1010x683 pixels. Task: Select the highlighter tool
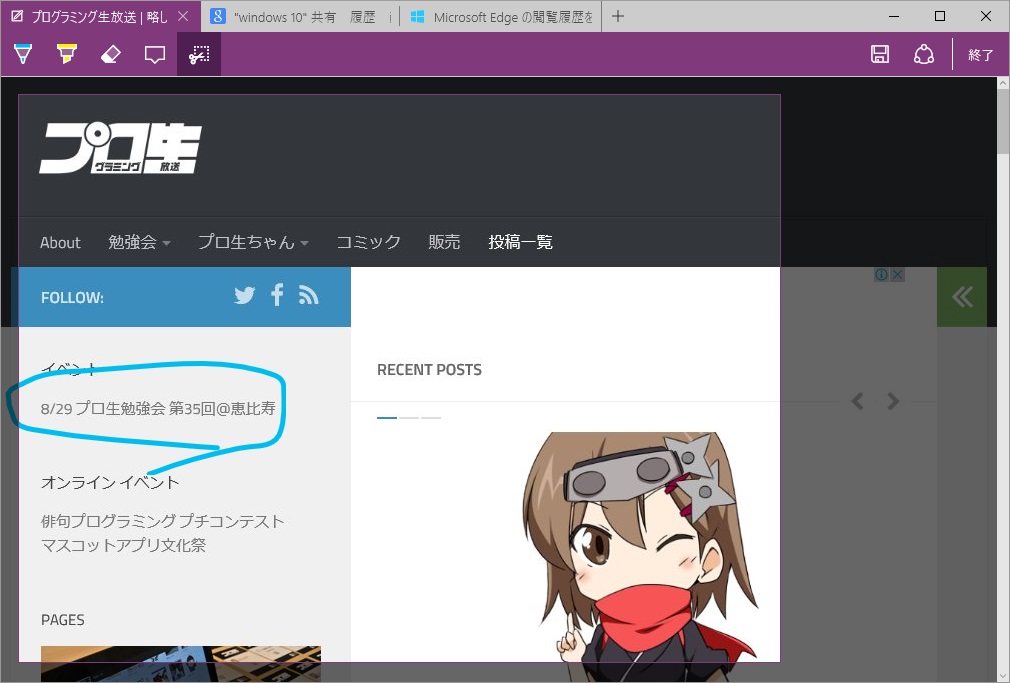[x=66, y=54]
